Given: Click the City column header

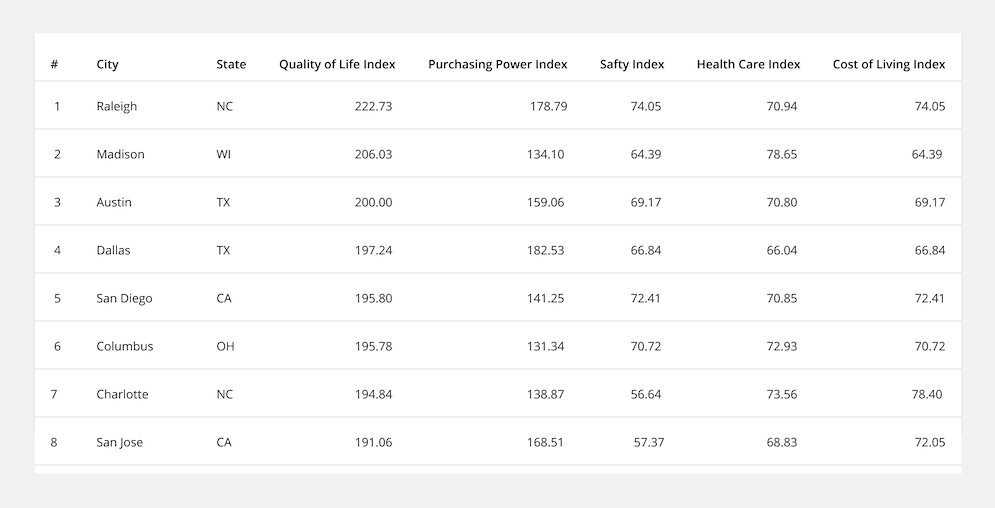Looking at the screenshot, I should tap(107, 65).
